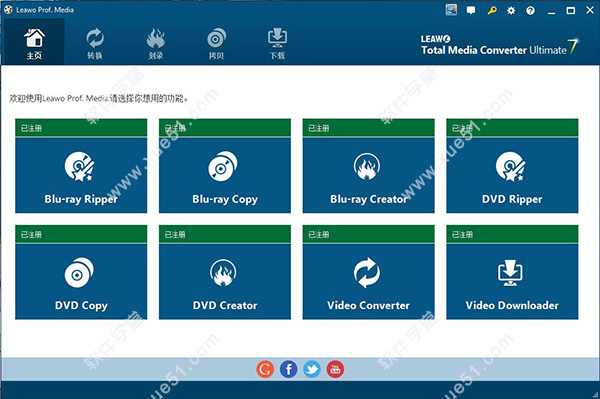The width and height of the screenshot is (600, 399).
Task: Switch to the 转换 convert tab
Action: tap(95, 43)
